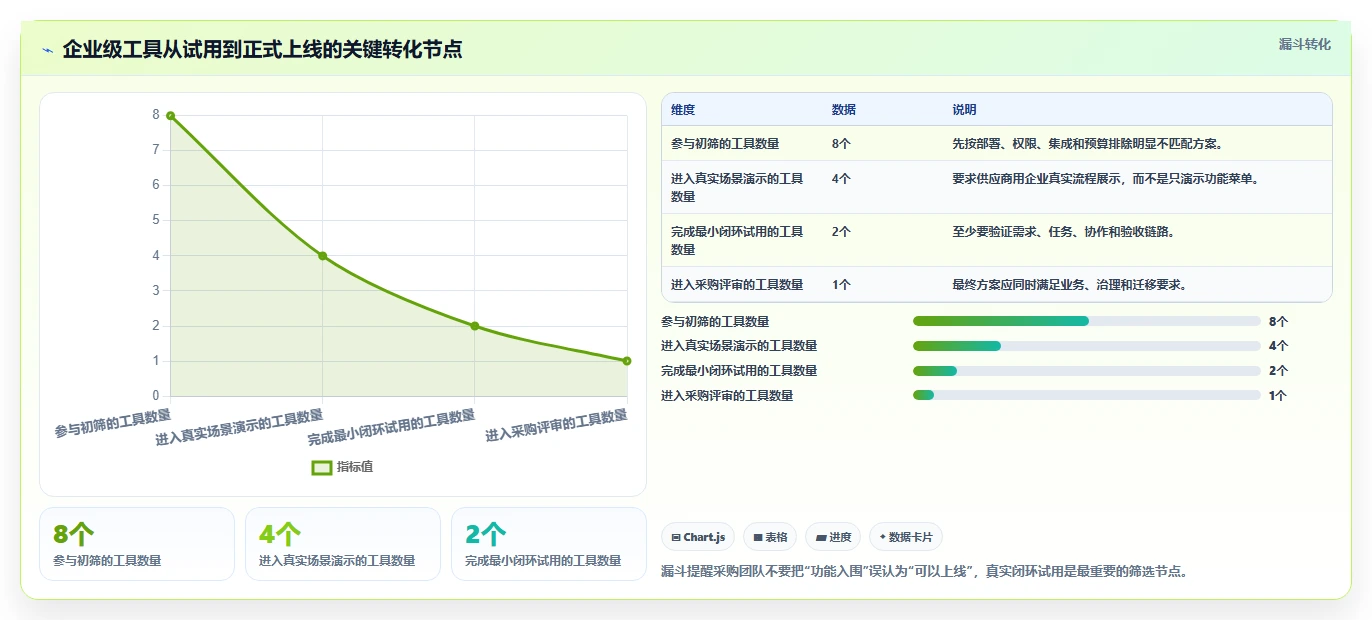Open the 2个 完成最小闭环试用的工具数量 stat card
Image resolution: width=1372 pixels, height=620 pixels.
(549, 544)
